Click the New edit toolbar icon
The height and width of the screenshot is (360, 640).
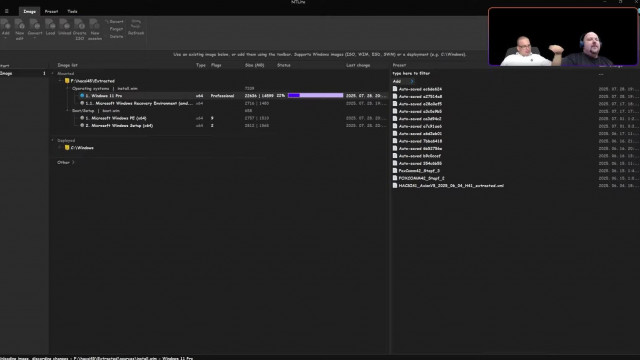coord(20,24)
